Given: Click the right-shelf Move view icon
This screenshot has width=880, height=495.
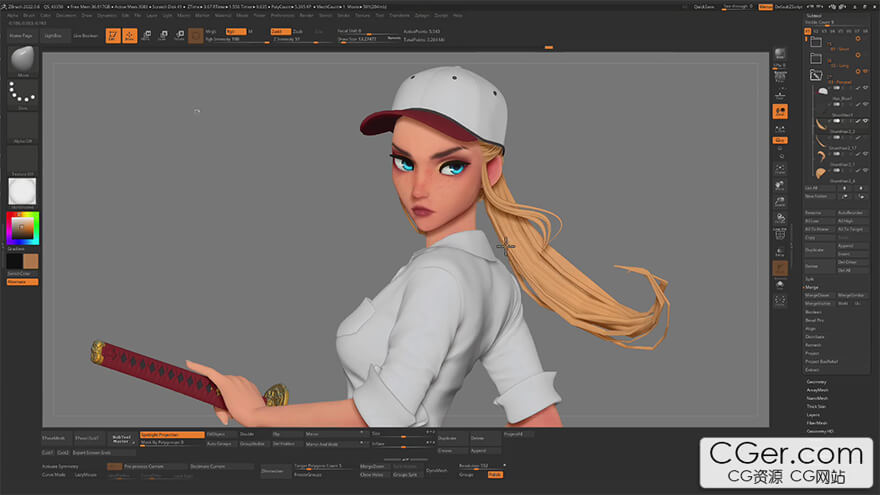Looking at the screenshot, I should coord(780,185).
